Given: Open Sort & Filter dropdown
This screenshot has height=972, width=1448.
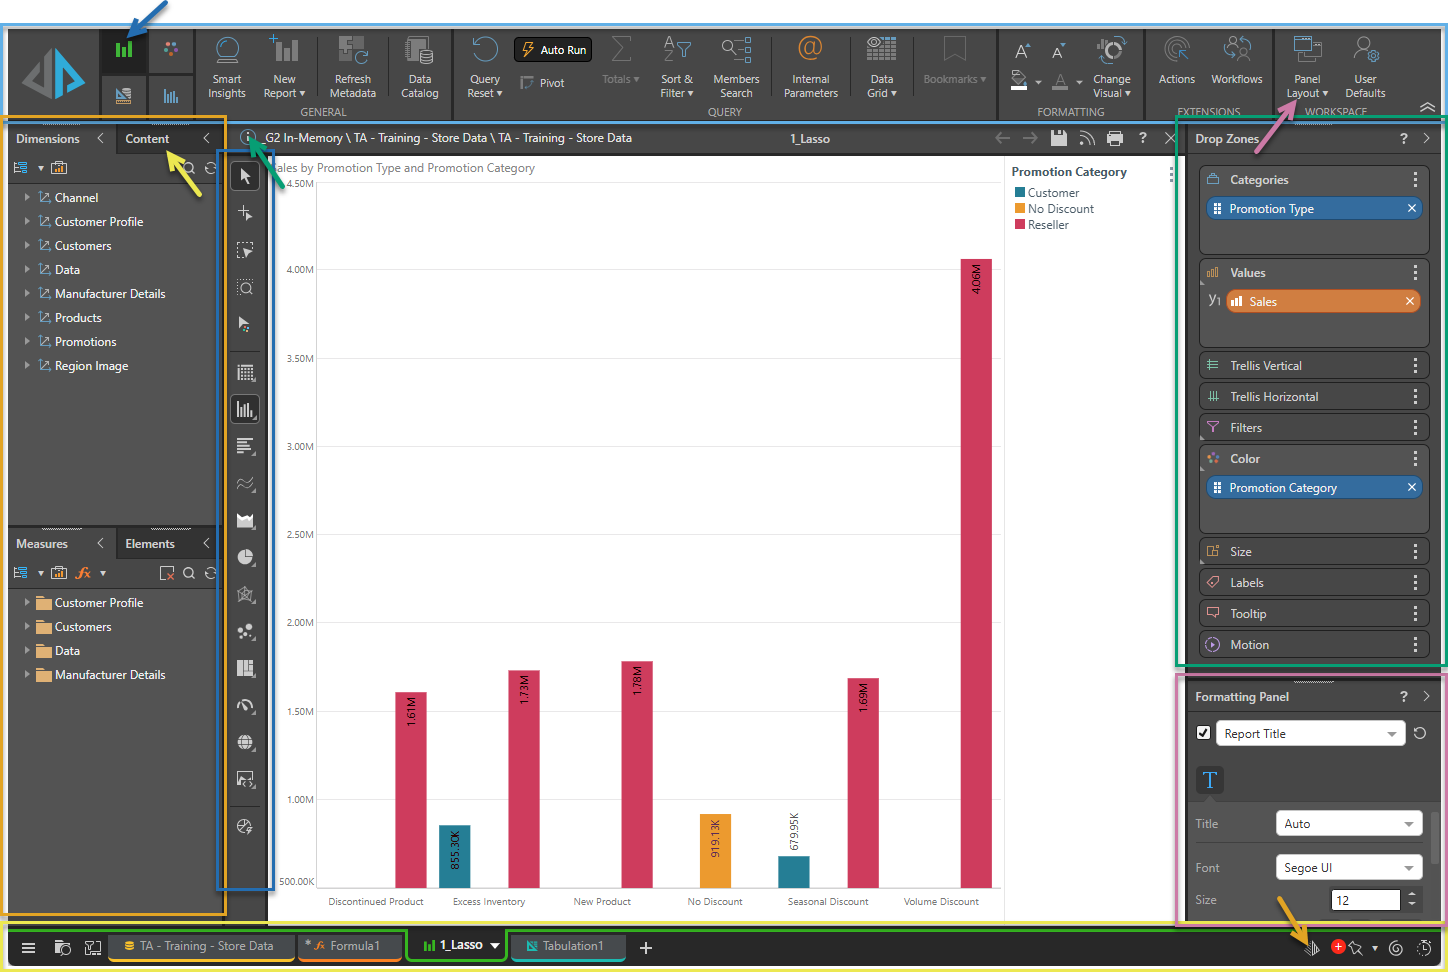Looking at the screenshot, I should point(677,67).
